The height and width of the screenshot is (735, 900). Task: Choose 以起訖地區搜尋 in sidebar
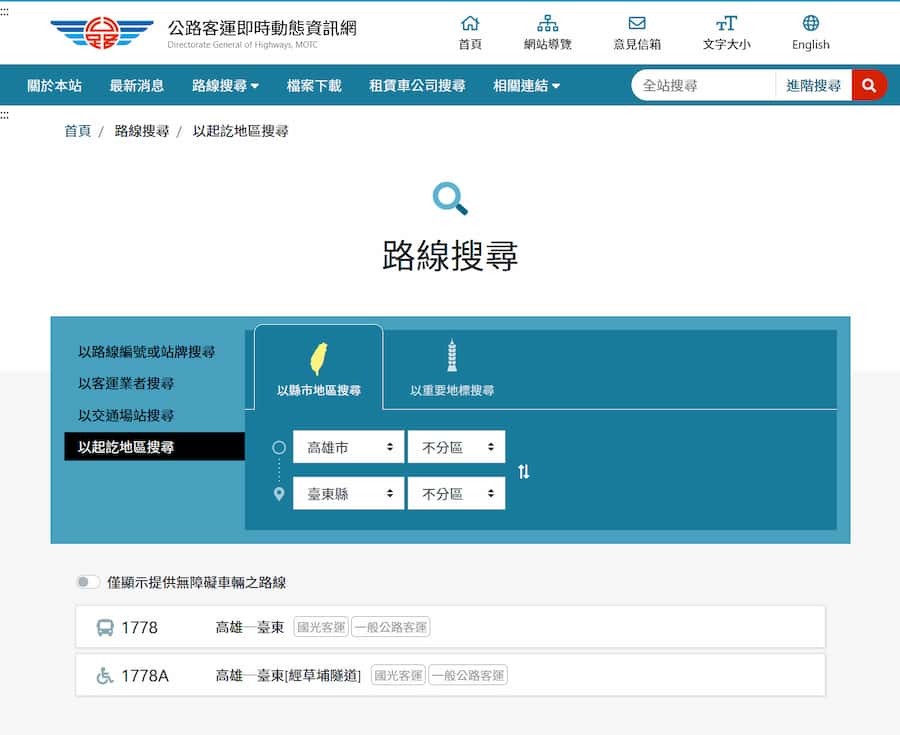154,446
